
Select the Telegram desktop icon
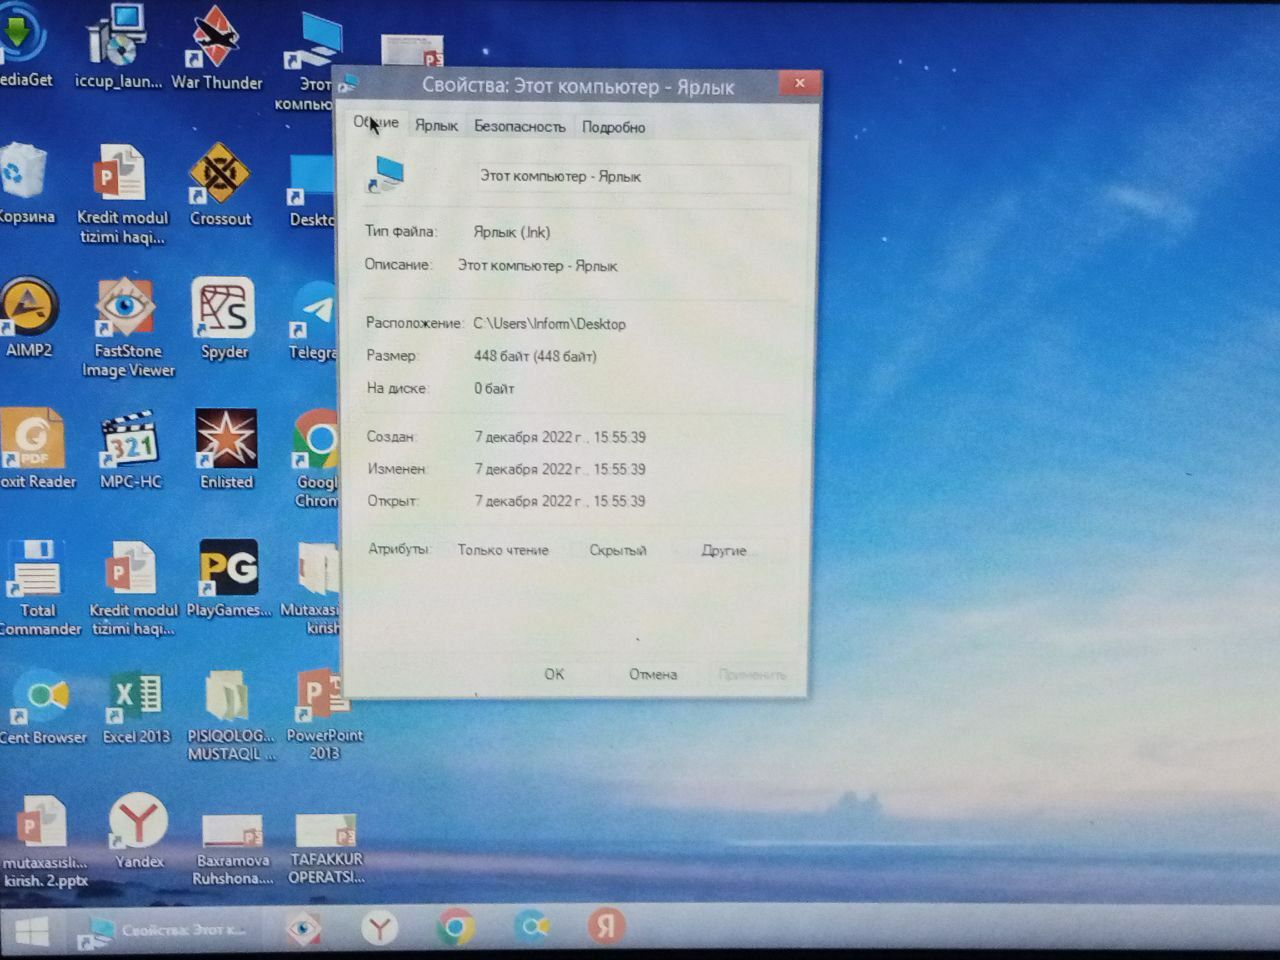314,320
